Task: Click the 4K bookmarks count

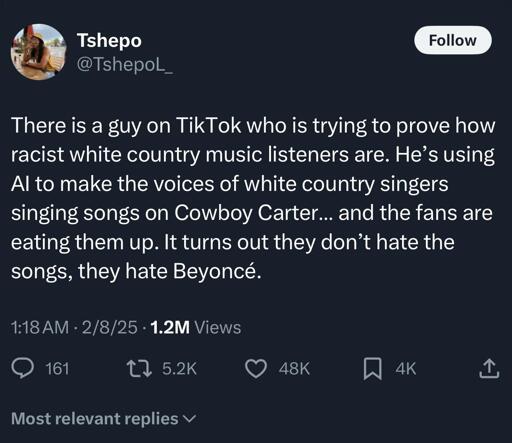Action: [x=406, y=369]
